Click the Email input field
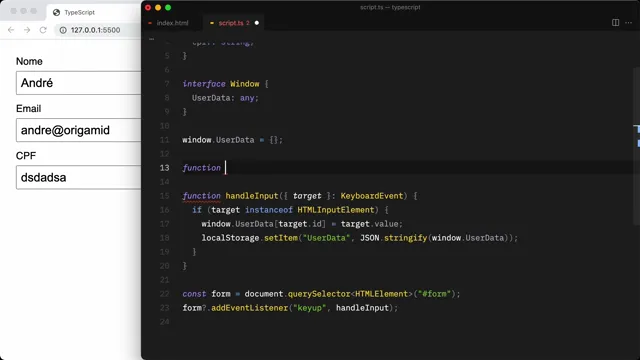 [x=78, y=130]
